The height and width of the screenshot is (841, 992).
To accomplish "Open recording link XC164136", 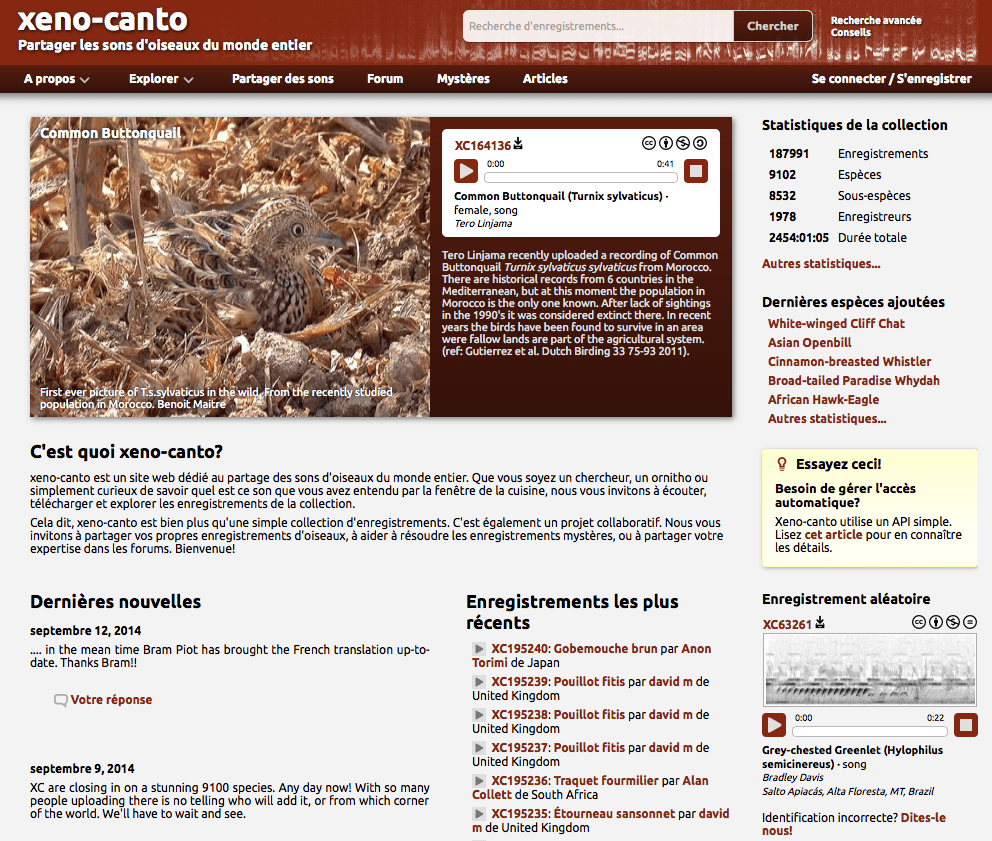I will pyautogui.click(x=483, y=146).
